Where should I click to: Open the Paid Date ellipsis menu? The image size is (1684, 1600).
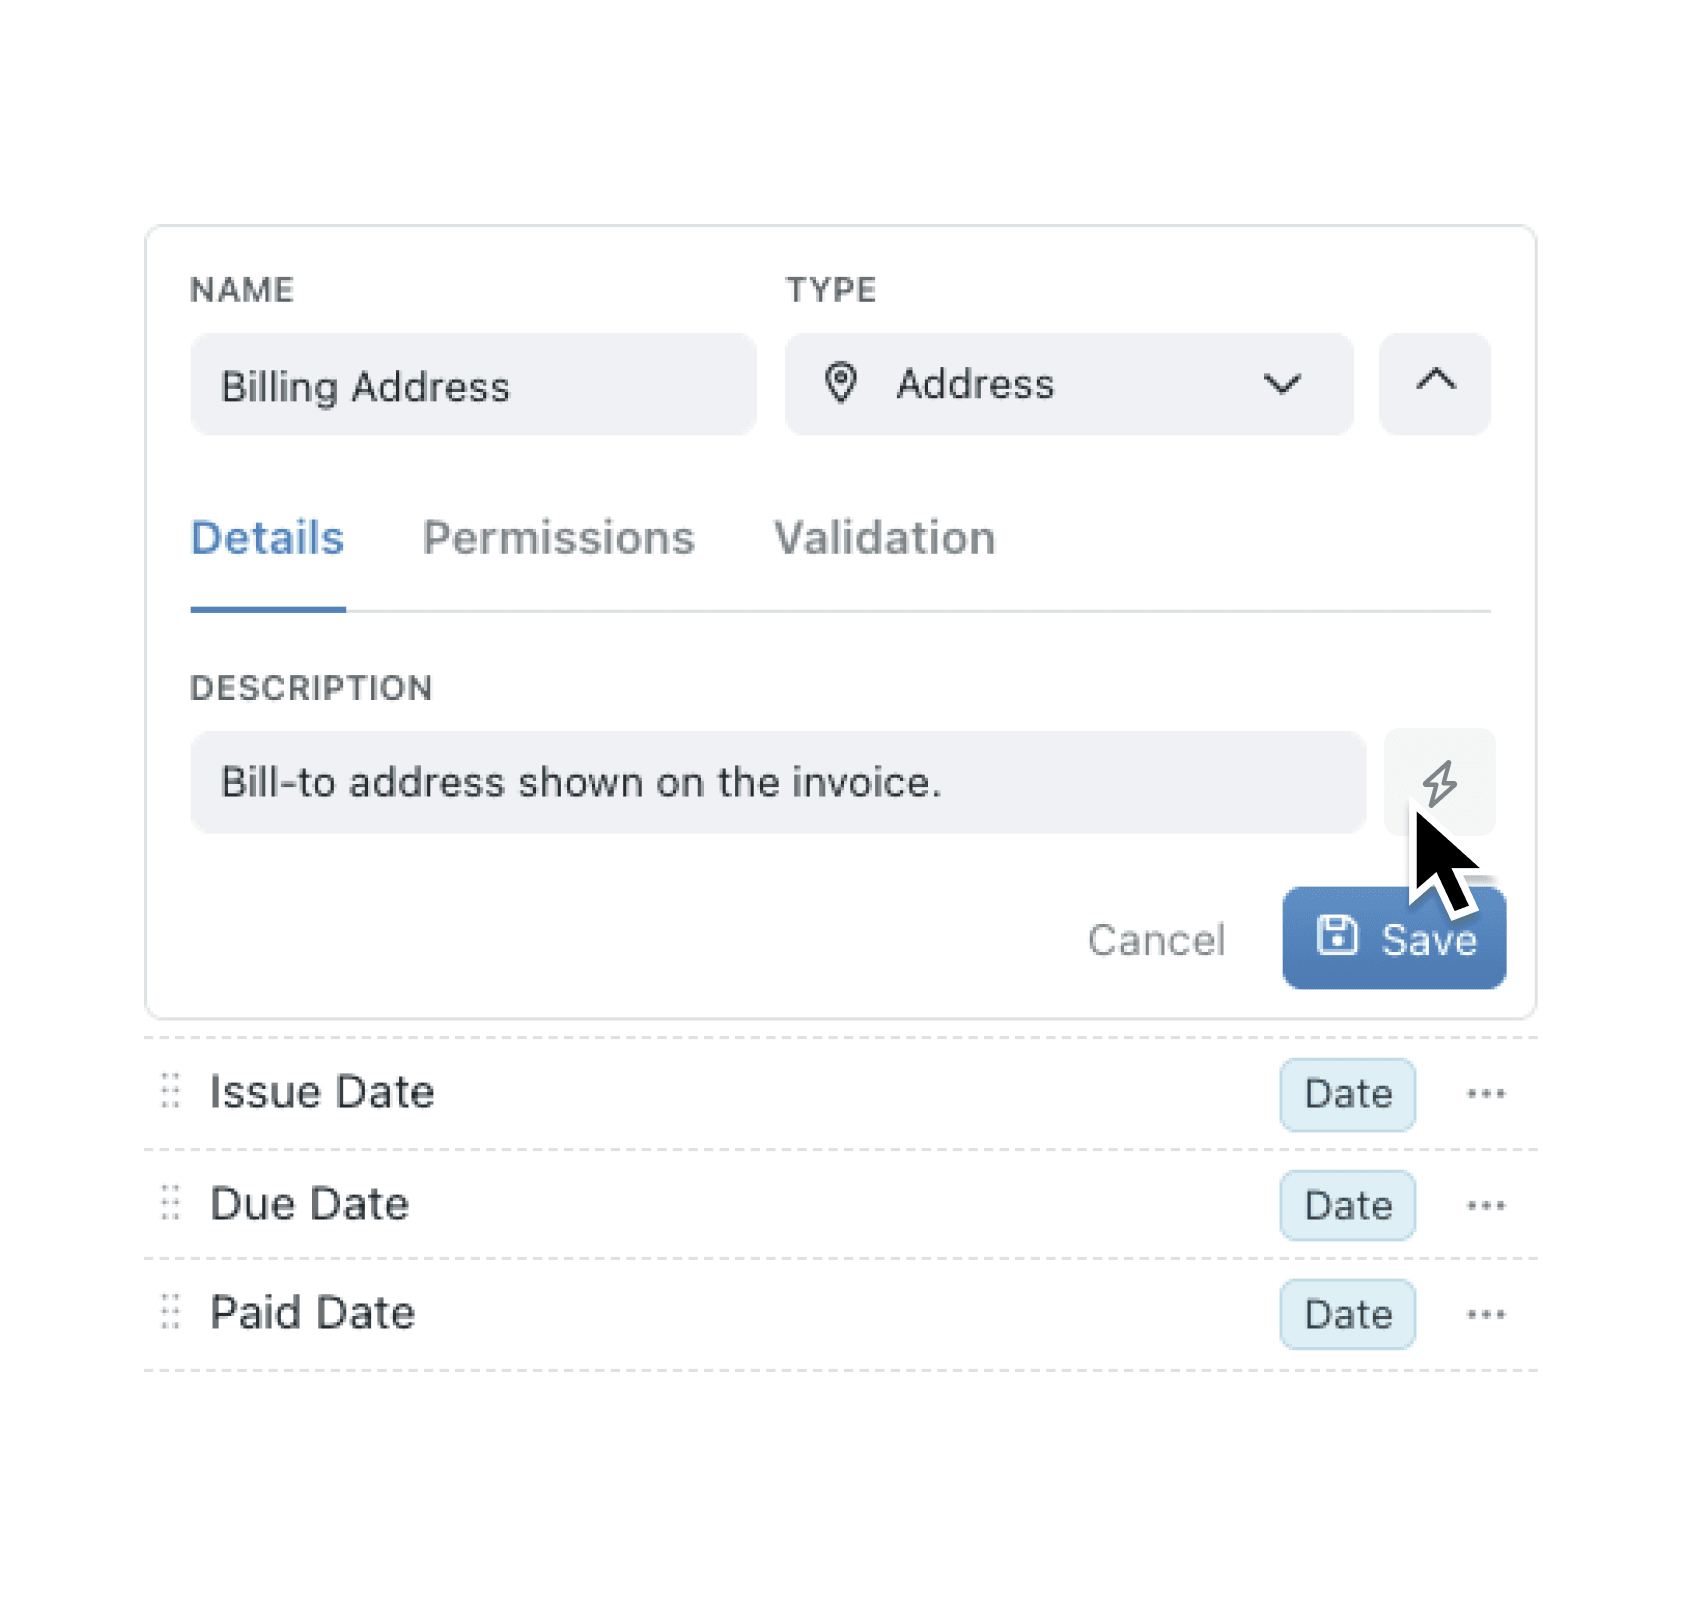(x=1486, y=1313)
